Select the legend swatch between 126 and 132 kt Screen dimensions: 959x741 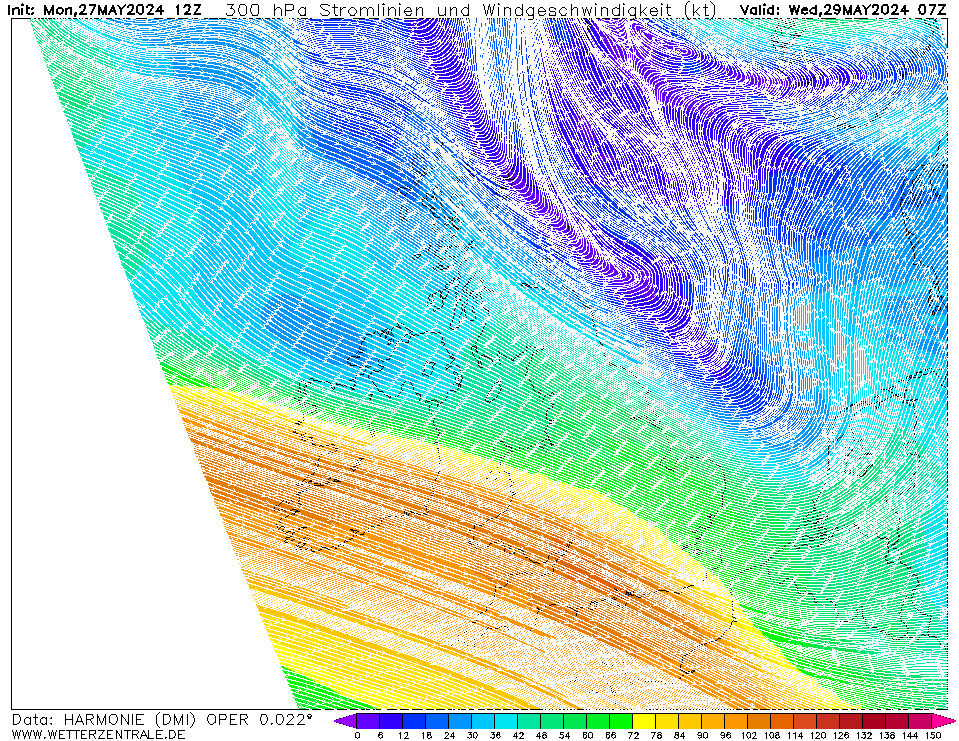tap(852, 721)
